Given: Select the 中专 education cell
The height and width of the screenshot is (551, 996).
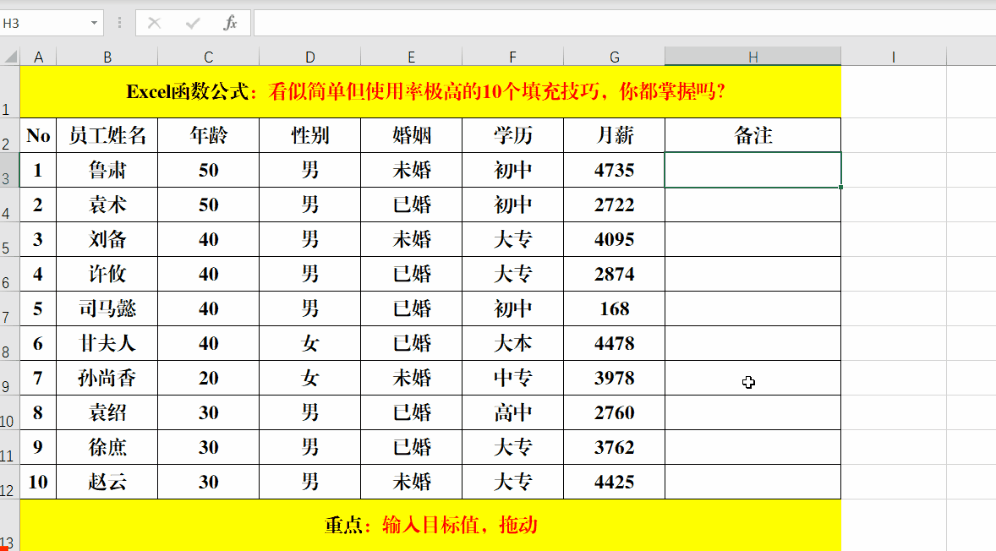Looking at the screenshot, I should pyautogui.click(x=513, y=378).
